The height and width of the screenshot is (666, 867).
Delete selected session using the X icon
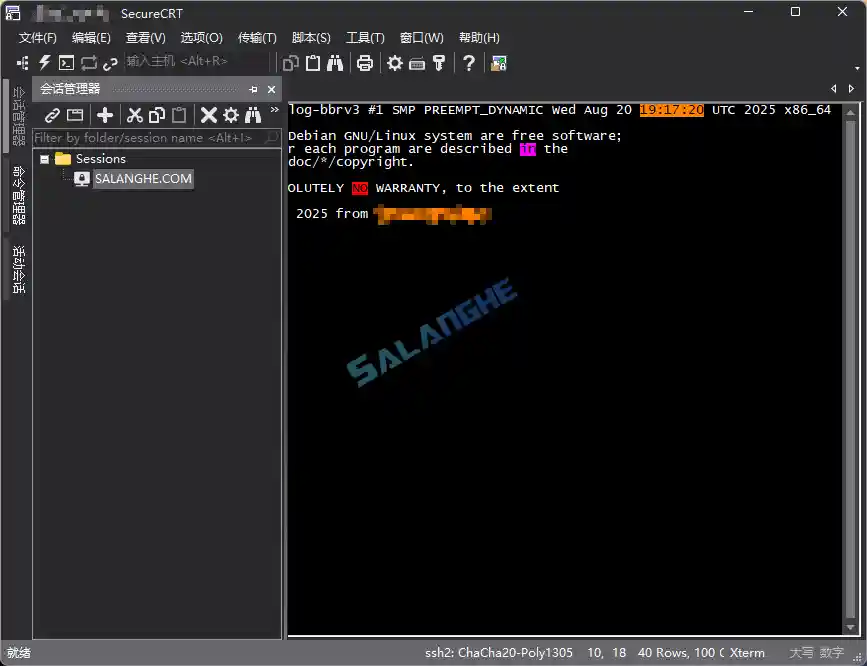coord(207,115)
